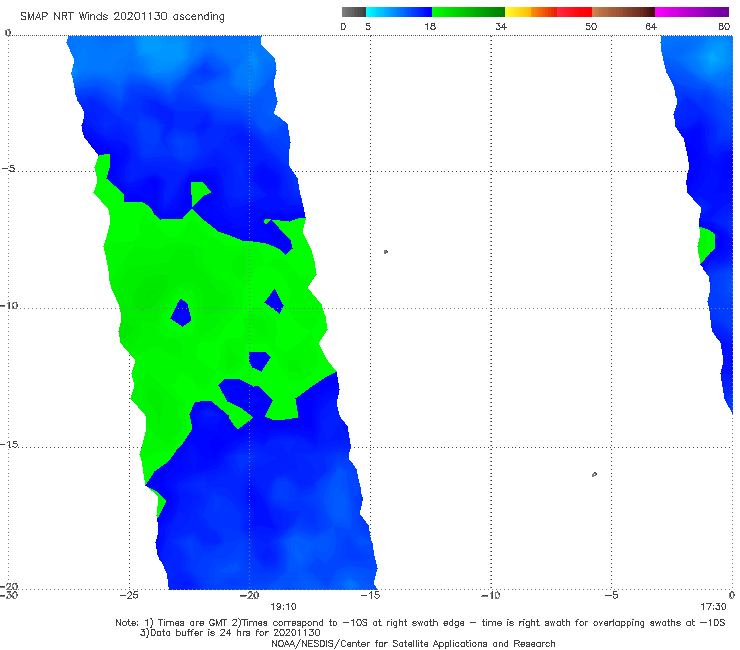Click the bottom longitude label "-5"
Screen dimensions: 740x650
(x=611, y=595)
